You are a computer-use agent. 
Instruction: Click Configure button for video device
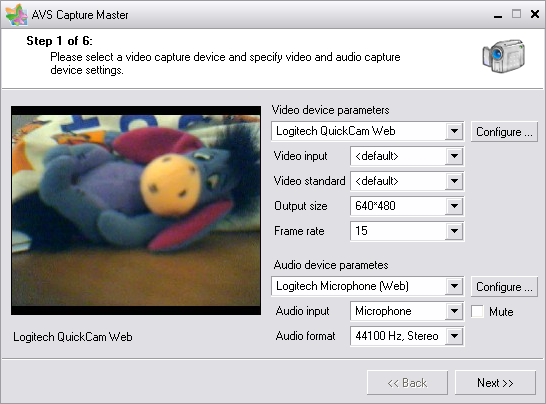(x=504, y=132)
